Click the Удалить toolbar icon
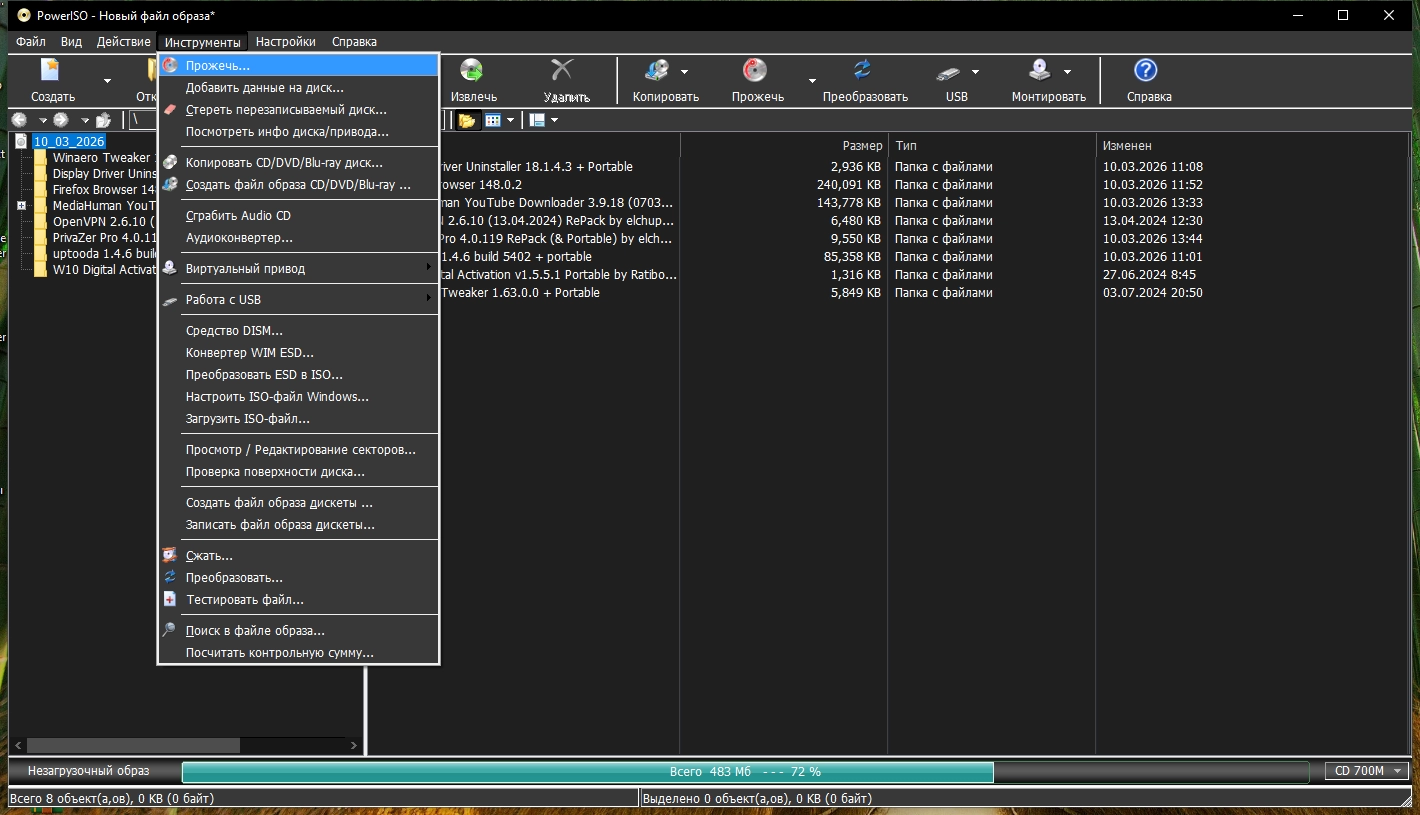Viewport: 1420px width, 815px height. pos(563,71)
